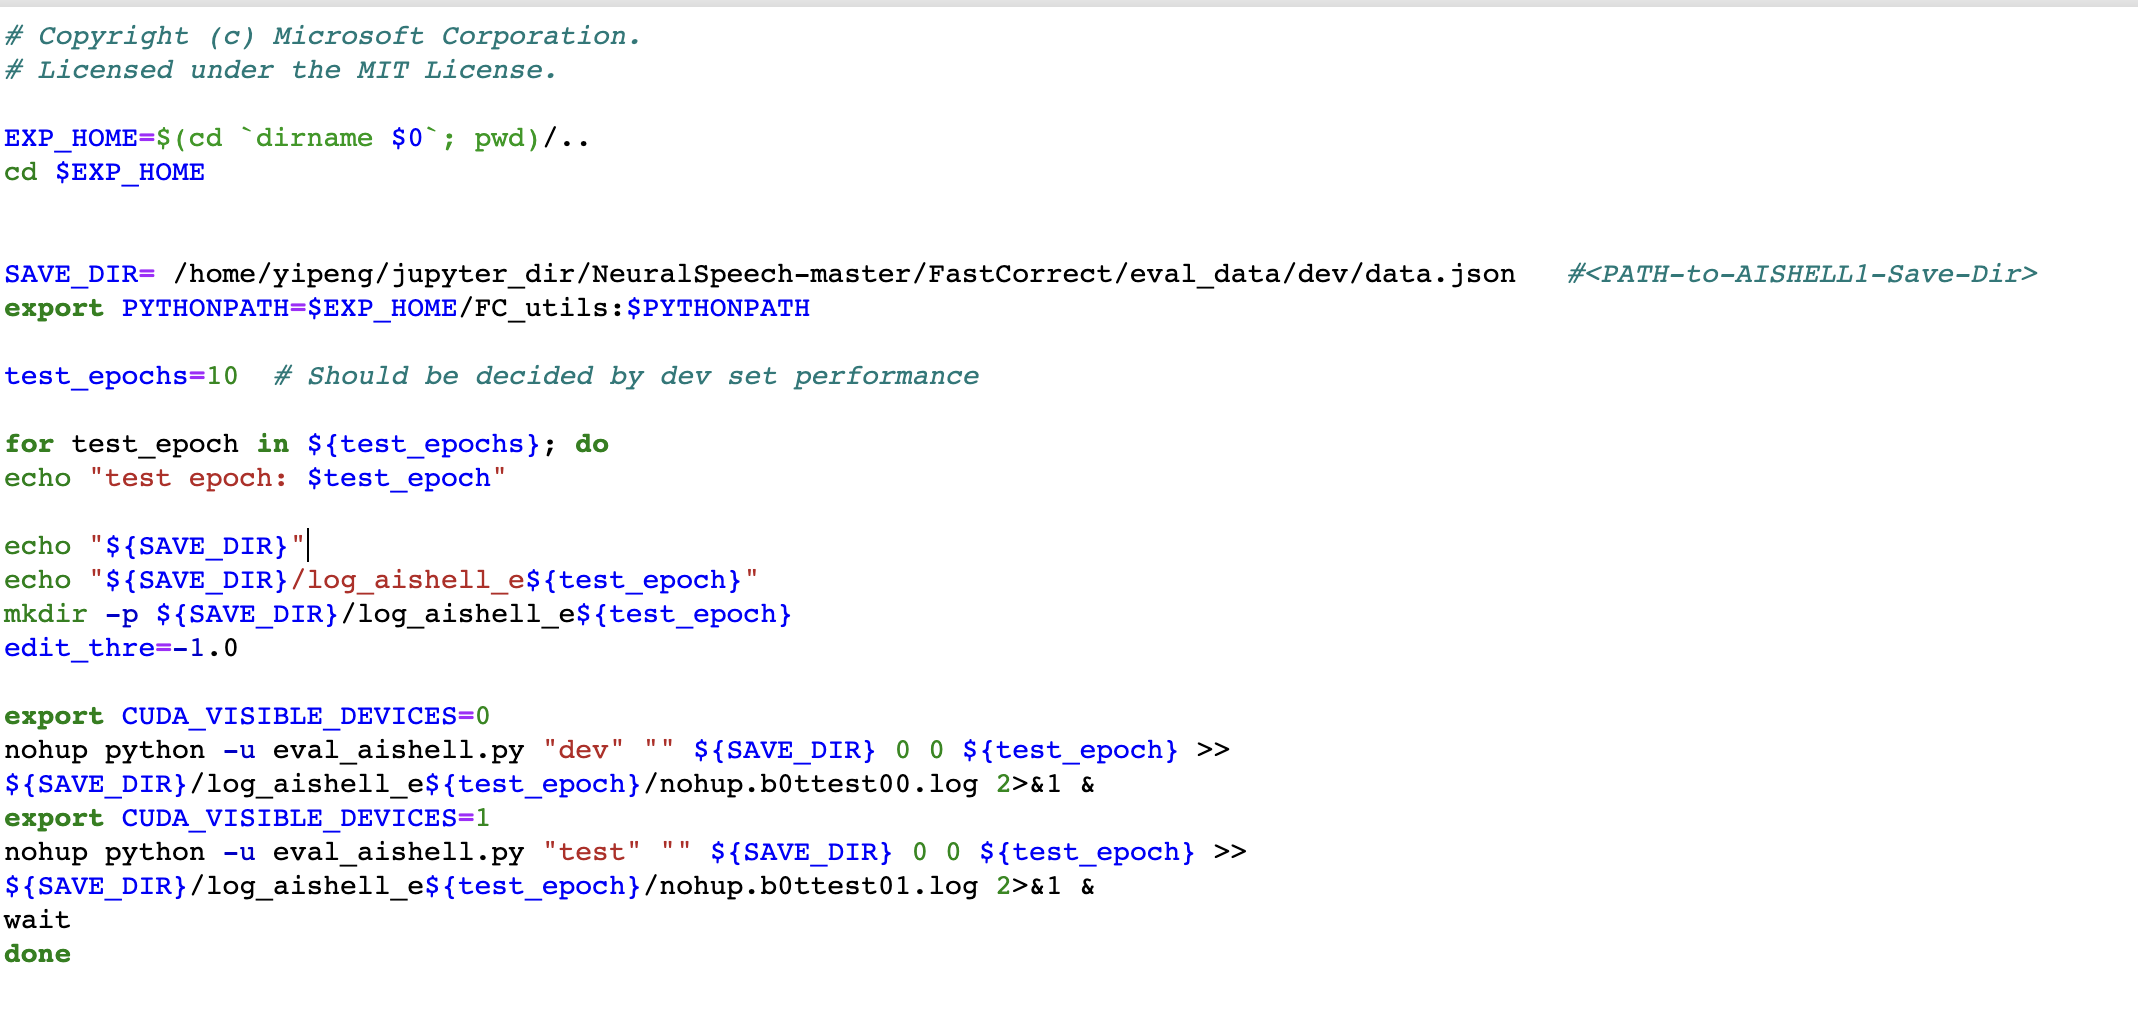Viewport: 2138px width, 1036px height.
Task: Click the test_epochs=10 assignment
Action: pyautogui.click(x=121, y=376)
